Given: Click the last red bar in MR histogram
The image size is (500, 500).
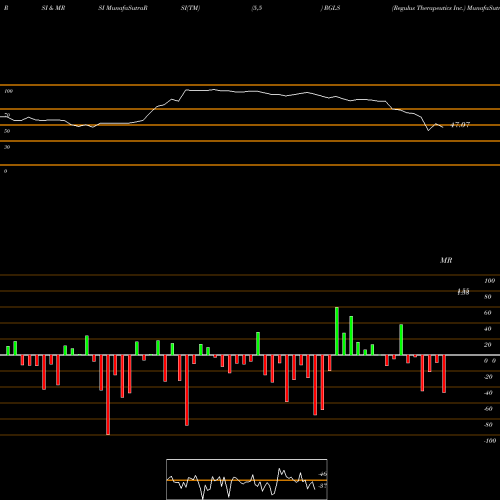Looking at the screenshot, I should (444, 374).
